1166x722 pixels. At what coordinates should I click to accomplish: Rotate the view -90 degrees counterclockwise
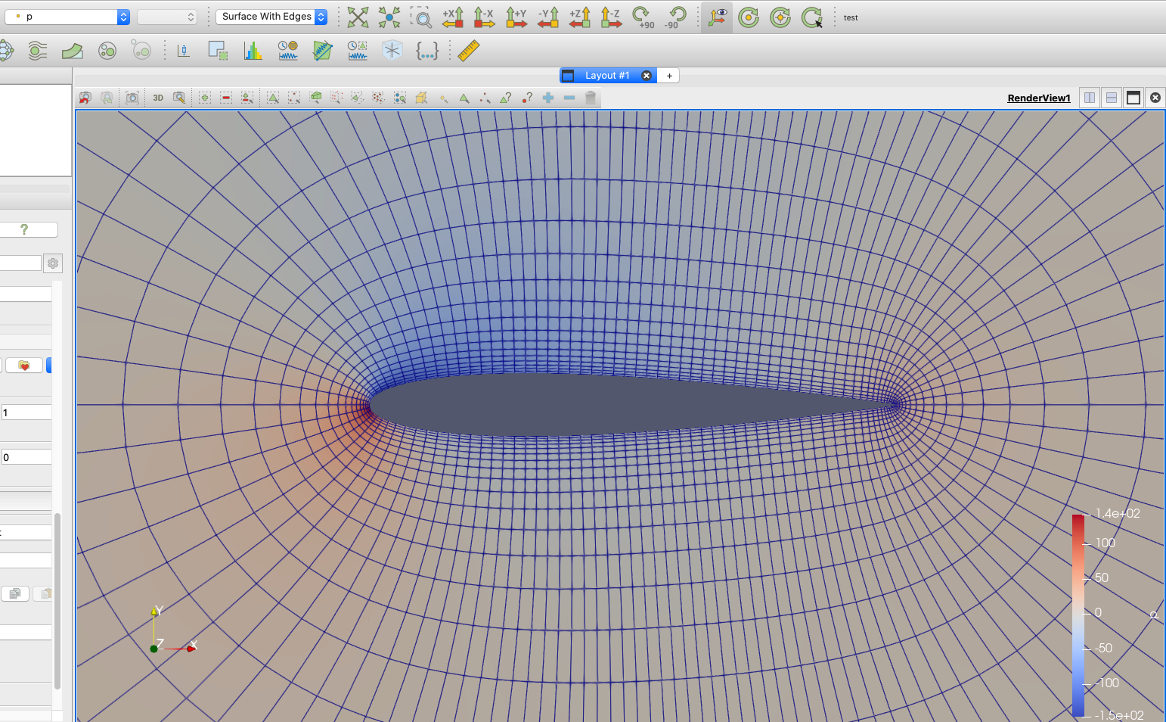674,16
